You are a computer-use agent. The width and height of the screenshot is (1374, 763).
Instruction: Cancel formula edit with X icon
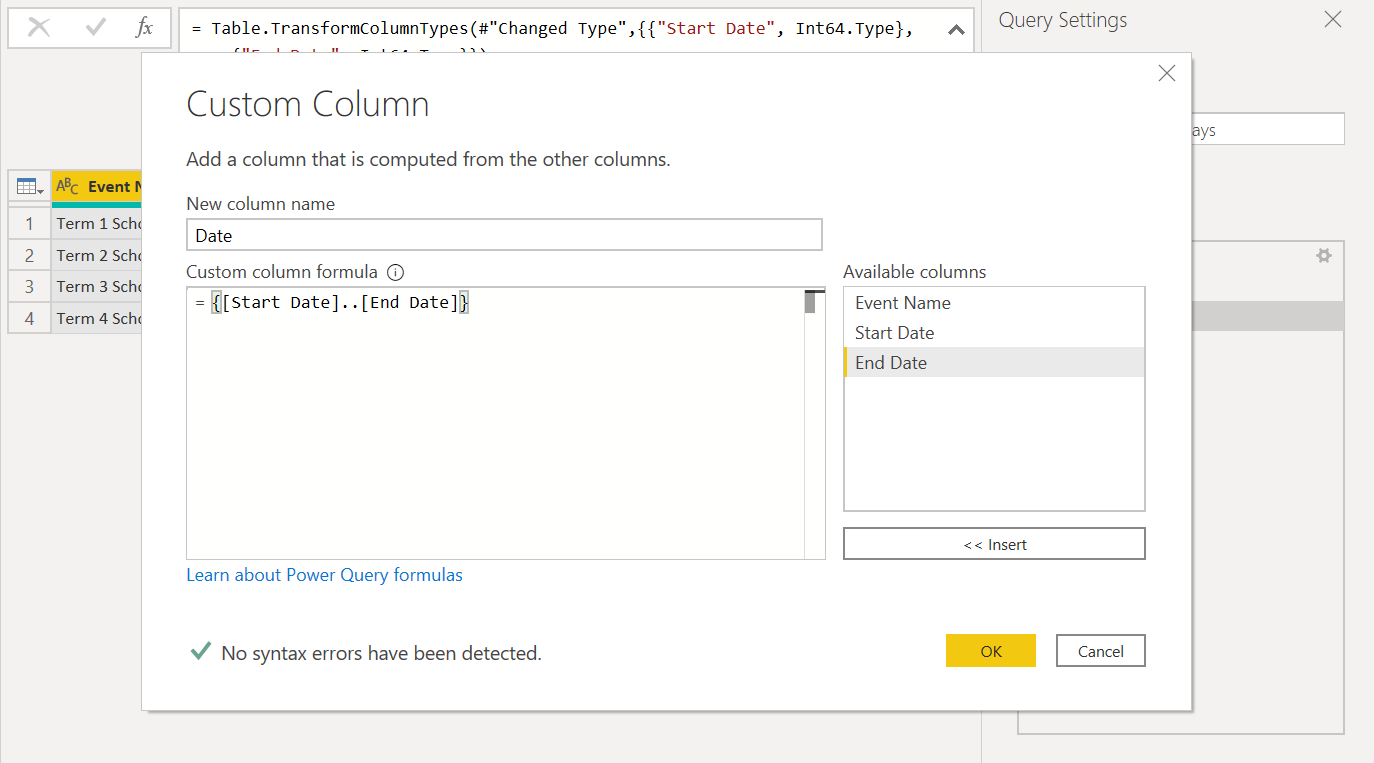click(39, 28)
